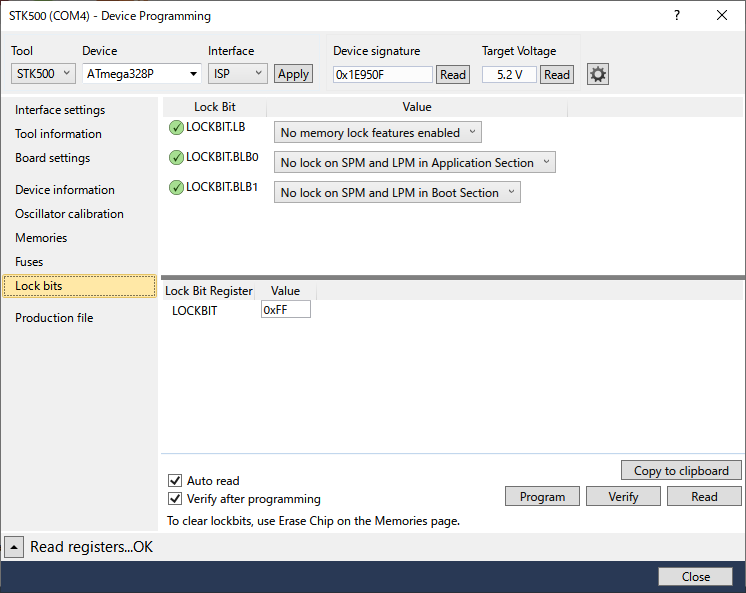The image size is (746, 593).
Task: Go to Device information page
Action: pyautogui.click(x=65, y=190)
